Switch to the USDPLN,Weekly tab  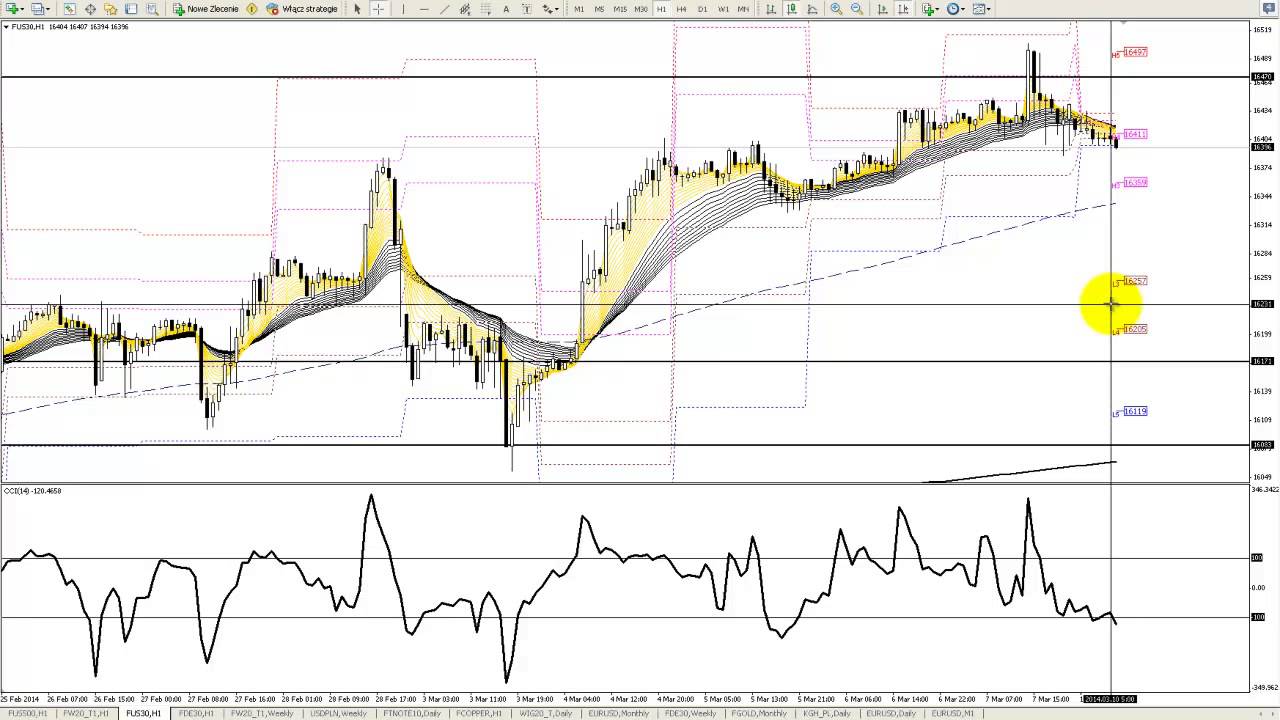[338, 713]
